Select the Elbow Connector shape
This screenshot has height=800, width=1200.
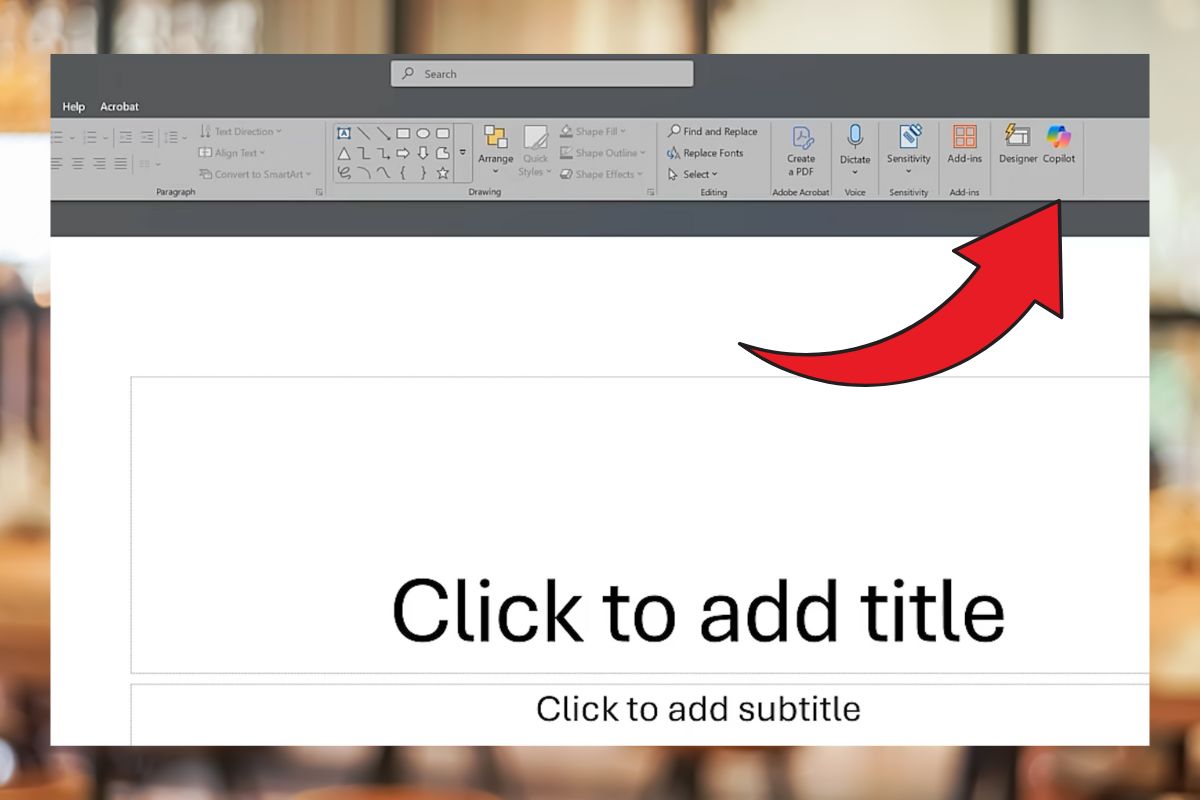pos(364,153)
